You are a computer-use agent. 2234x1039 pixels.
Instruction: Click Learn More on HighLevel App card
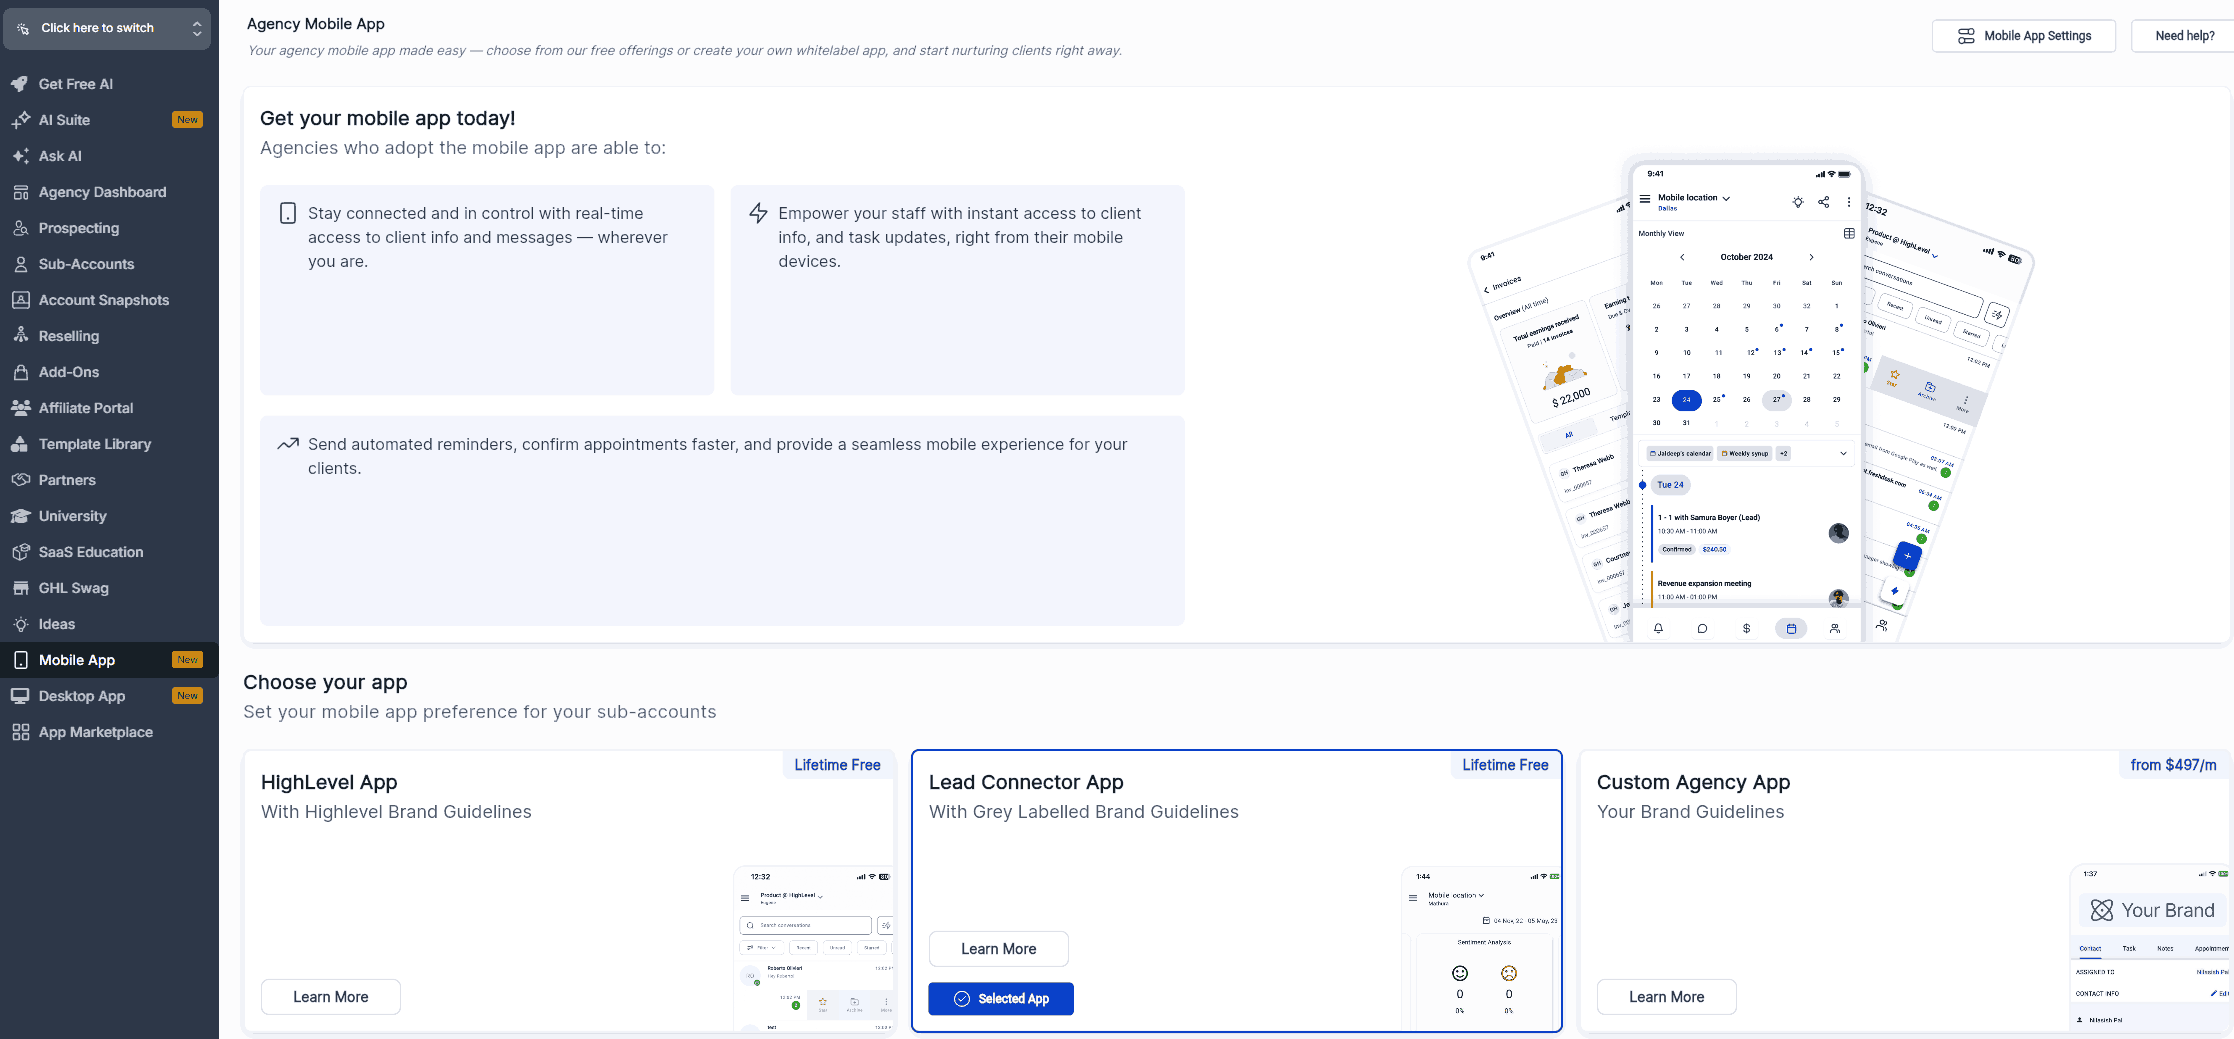pos(331,997)
